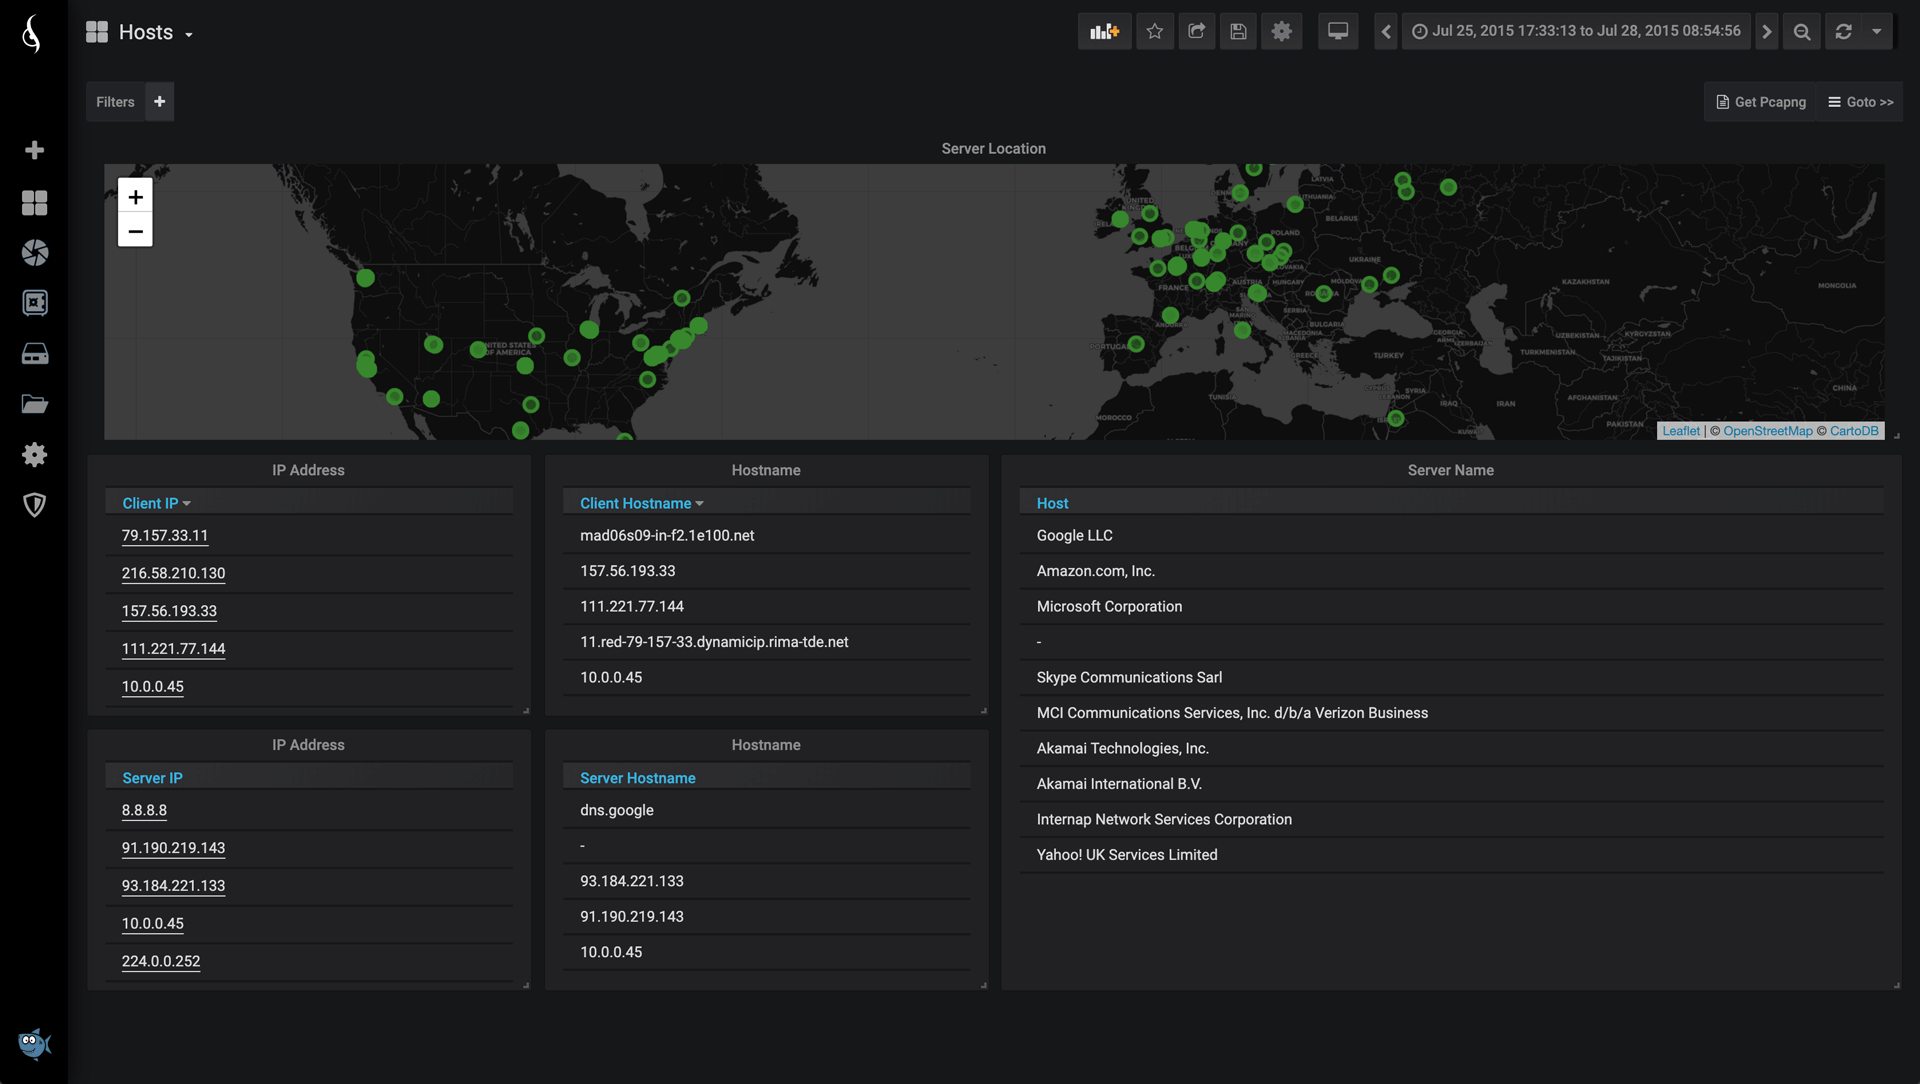Star this dashboard as favorite

(1155, 32)
